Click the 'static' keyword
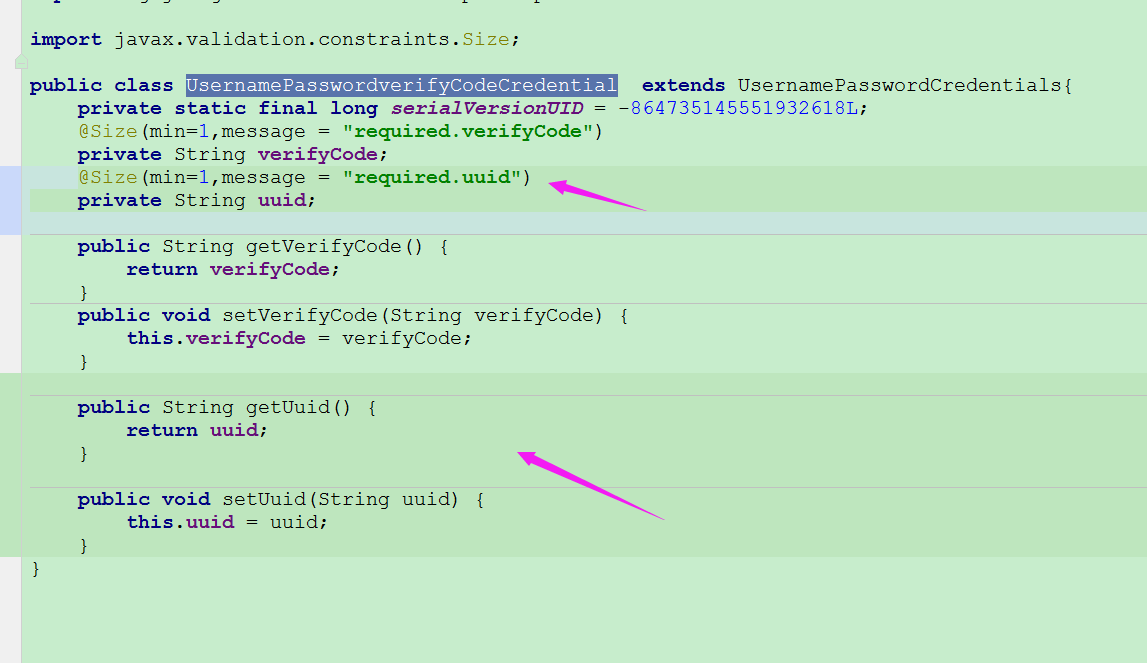 click(x=210, y=109)
